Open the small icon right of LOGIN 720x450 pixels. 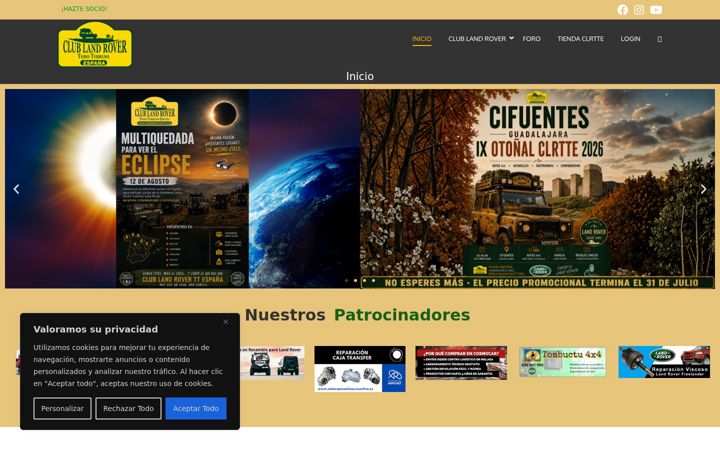click(x=659, y=39)
